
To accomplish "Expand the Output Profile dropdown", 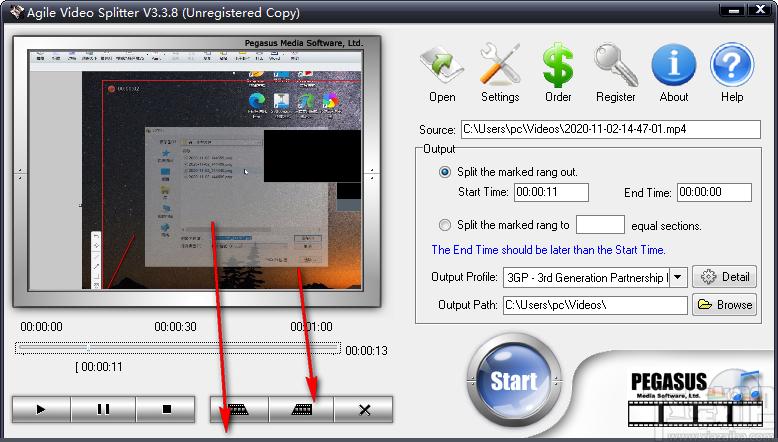I will [678, 277].
